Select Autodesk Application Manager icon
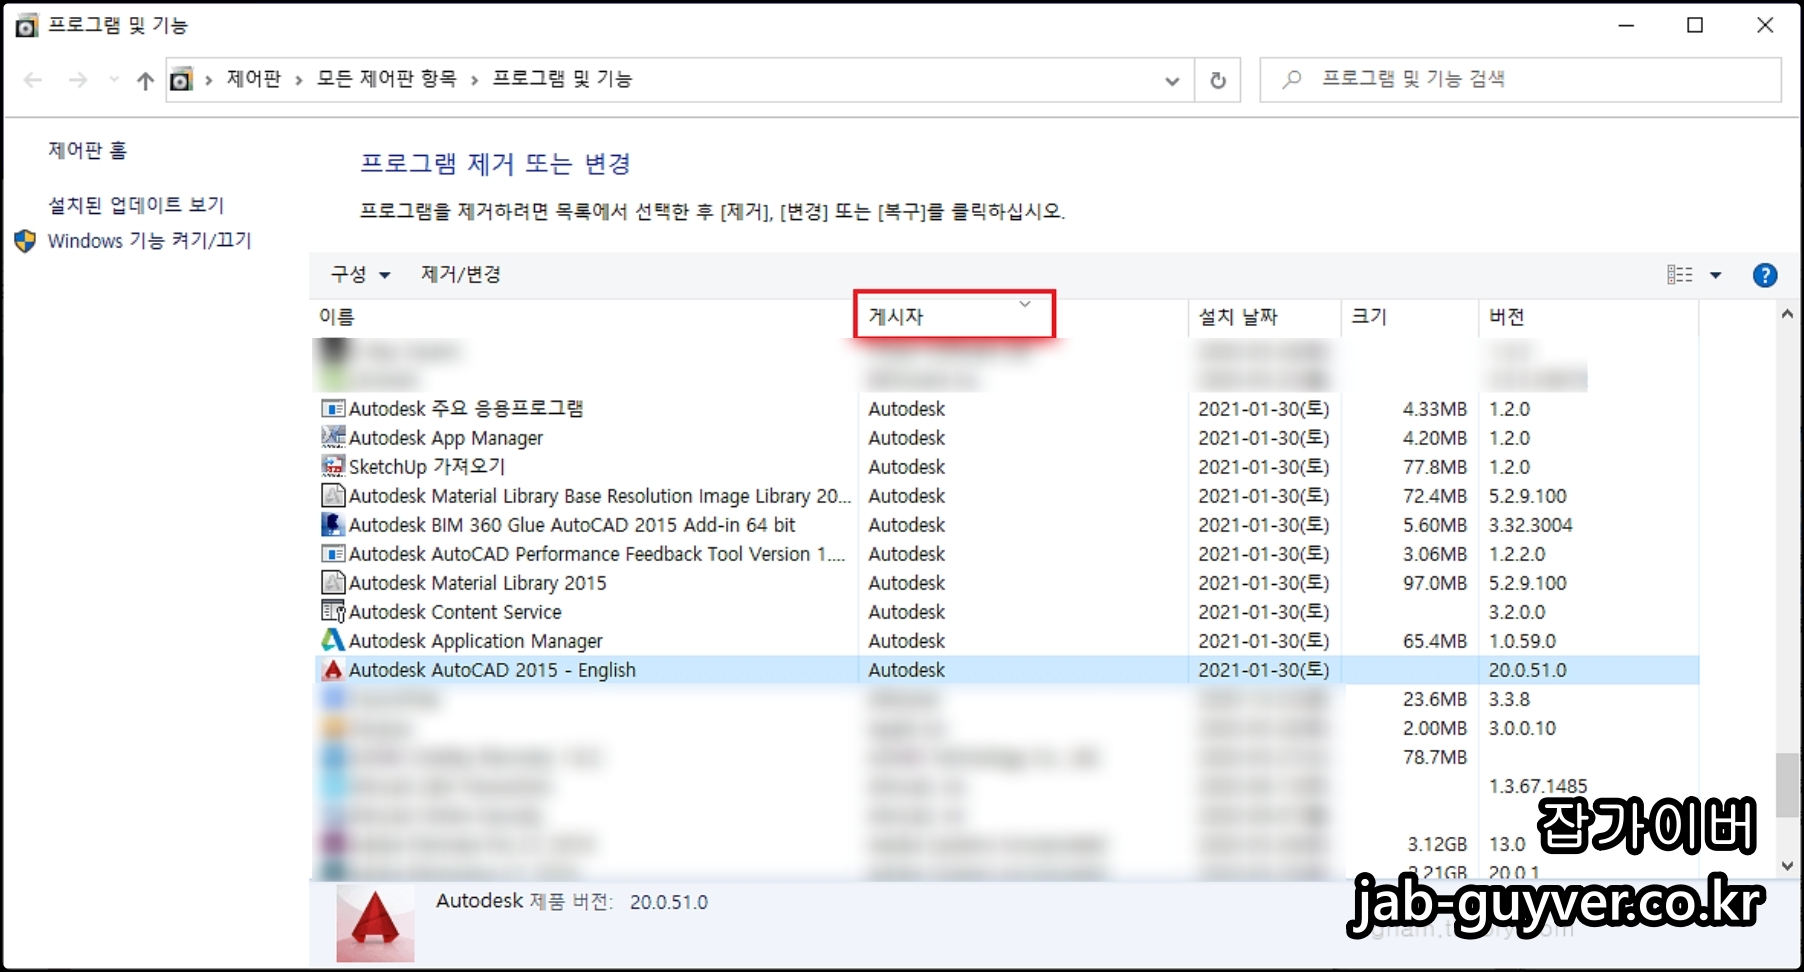Viewport: 1804px width, 972px height. point(333,641)
